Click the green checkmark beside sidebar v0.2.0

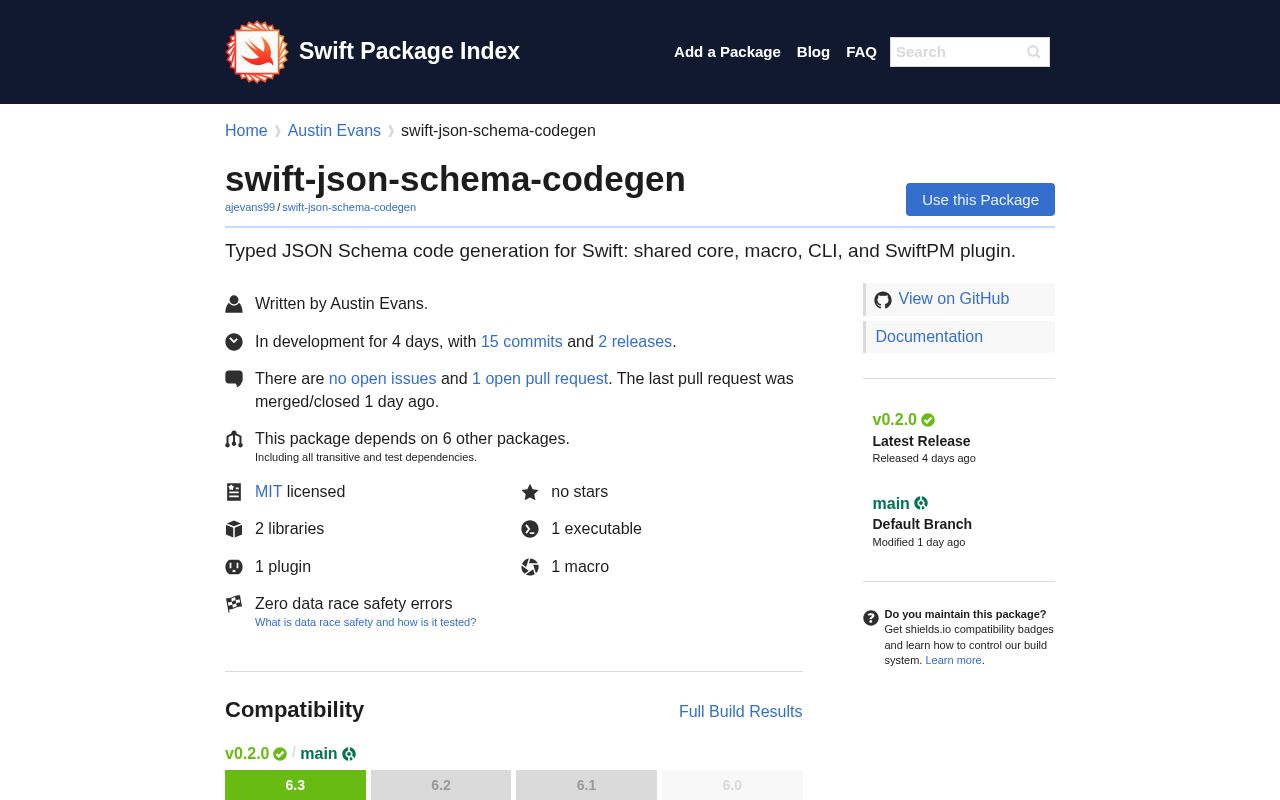click(928, 420)
